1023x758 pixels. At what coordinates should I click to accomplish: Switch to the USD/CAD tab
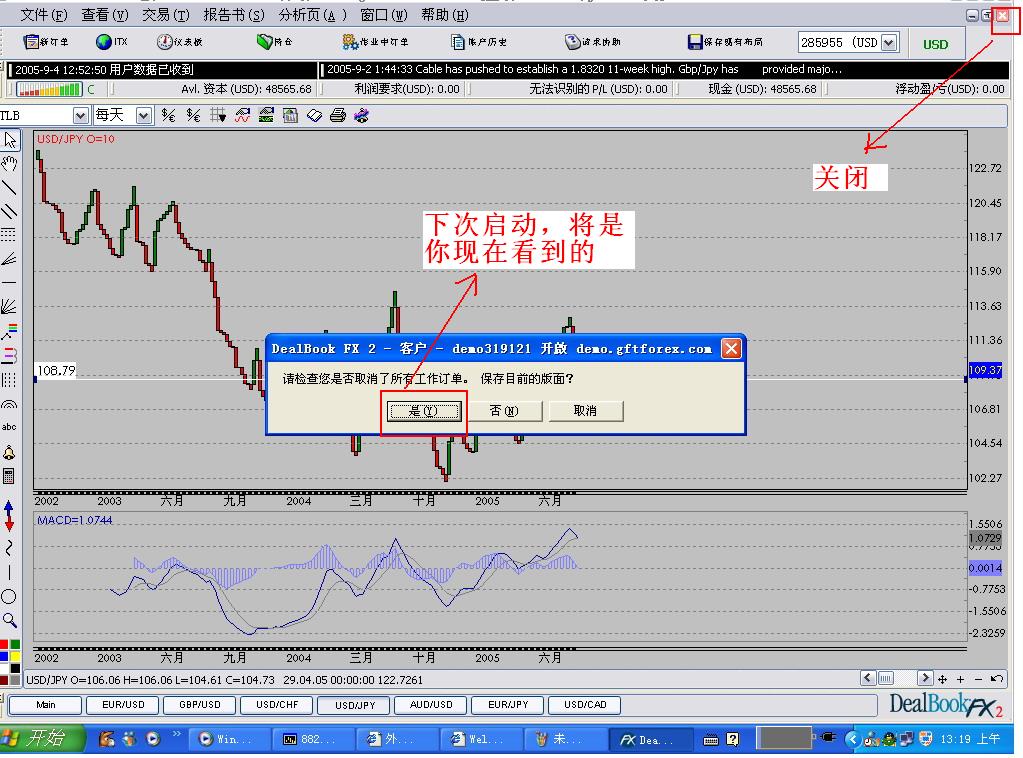pyautogui.click(x=585, y=705)
